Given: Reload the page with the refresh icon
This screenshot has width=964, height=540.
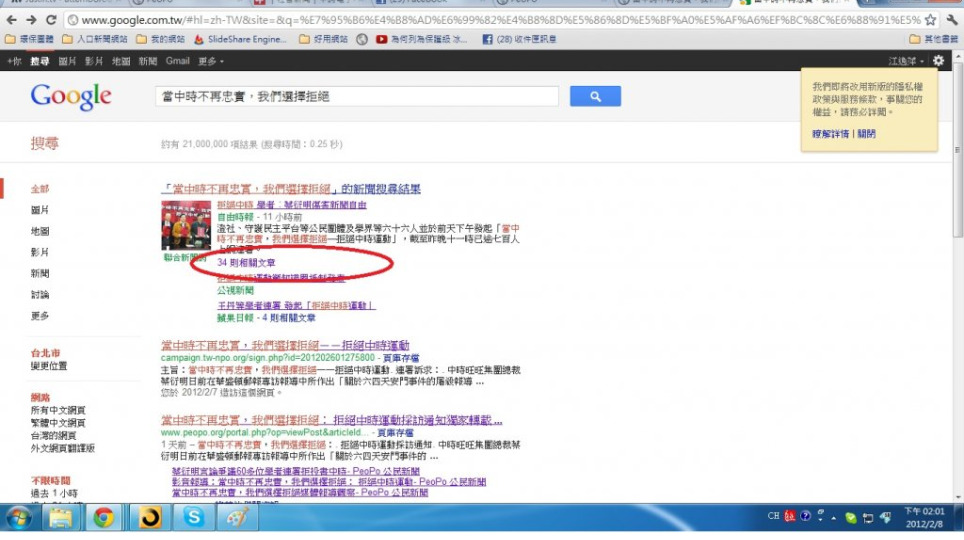Looking at the screenshot, I should 51,20.
